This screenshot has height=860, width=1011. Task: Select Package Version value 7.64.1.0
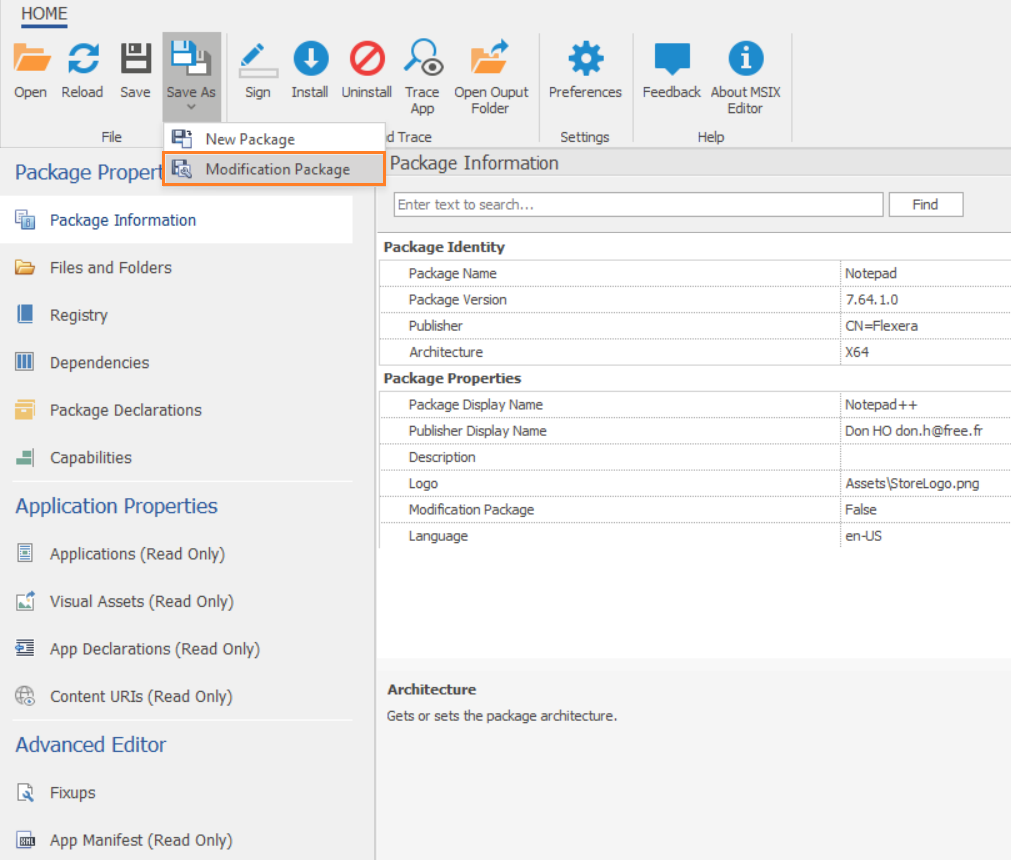(872, 300)
